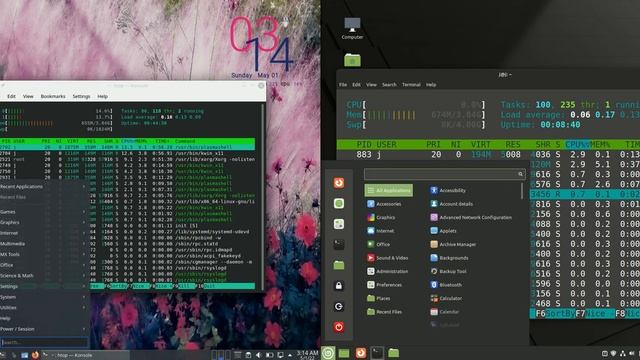Launch Archive Manager from Mint menu
640x360 pixels.
point(453,244)
